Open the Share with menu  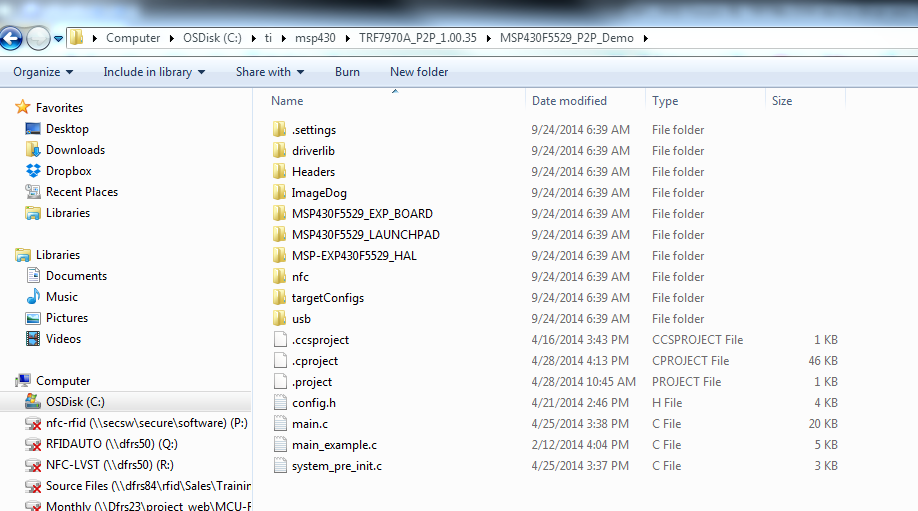tap(270, 72)
